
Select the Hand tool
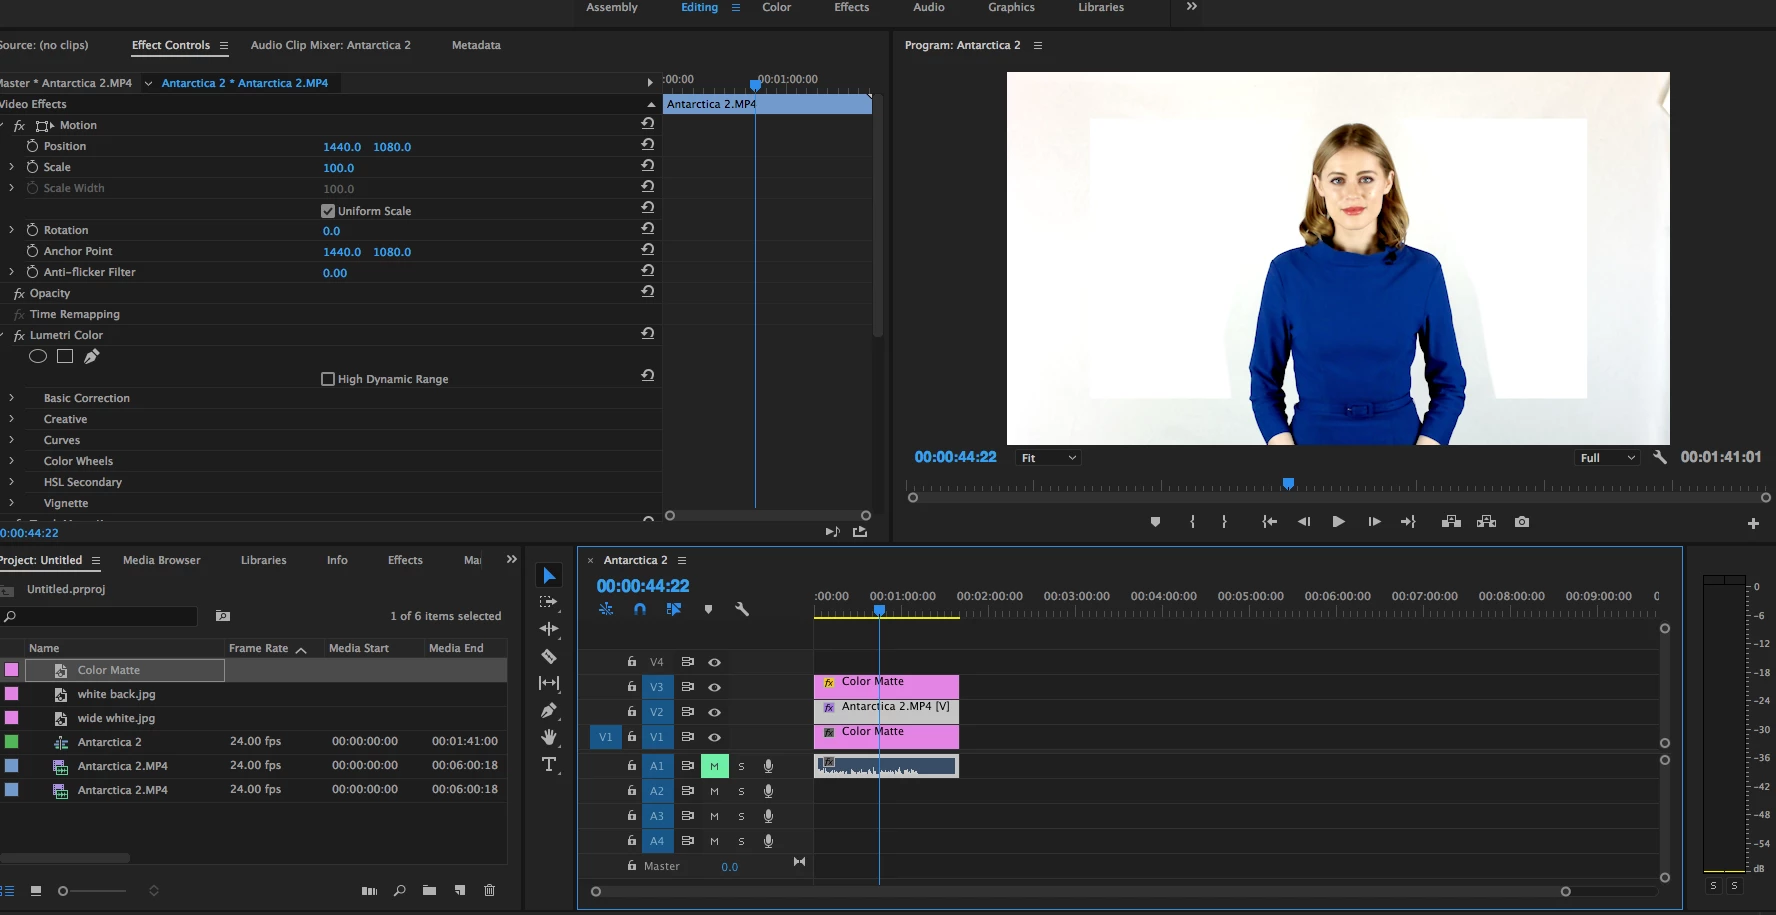[549, 737]
